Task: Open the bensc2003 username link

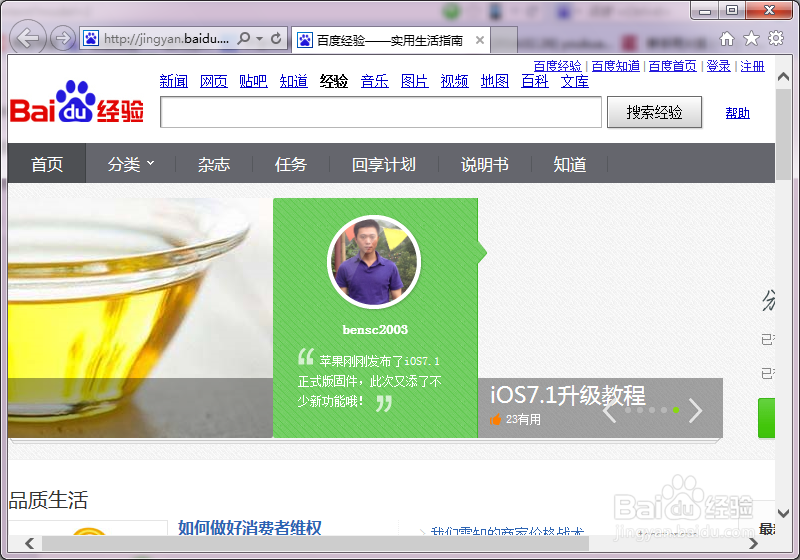Action: 375,329
